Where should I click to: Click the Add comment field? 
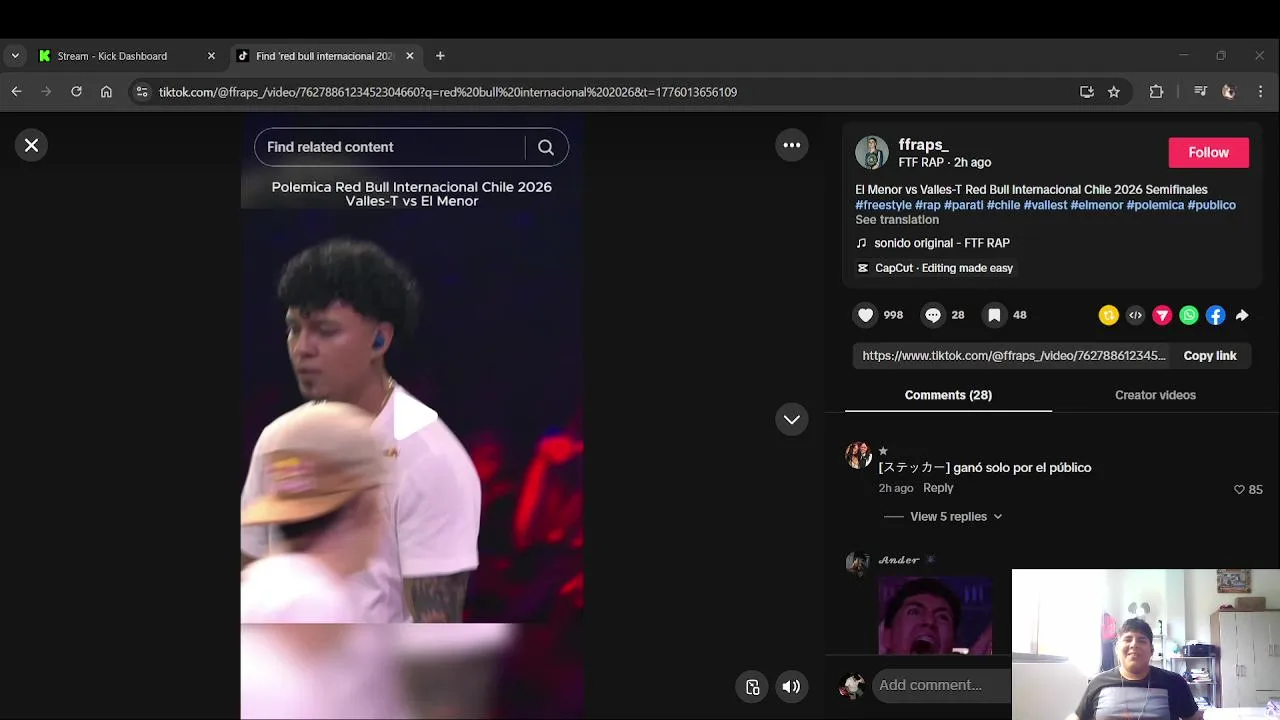click(x=940, y=685)
